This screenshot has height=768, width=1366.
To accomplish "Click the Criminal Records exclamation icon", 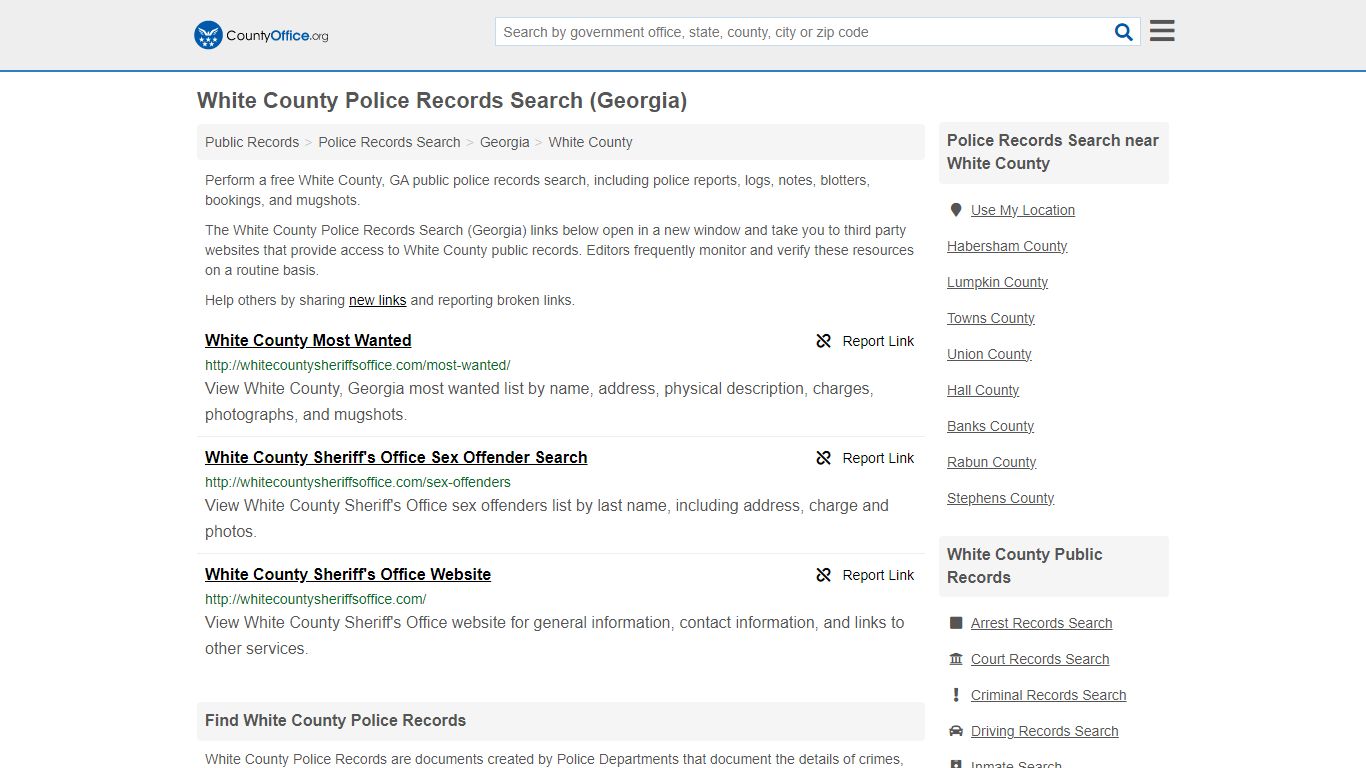I will (x=956, y=695).
